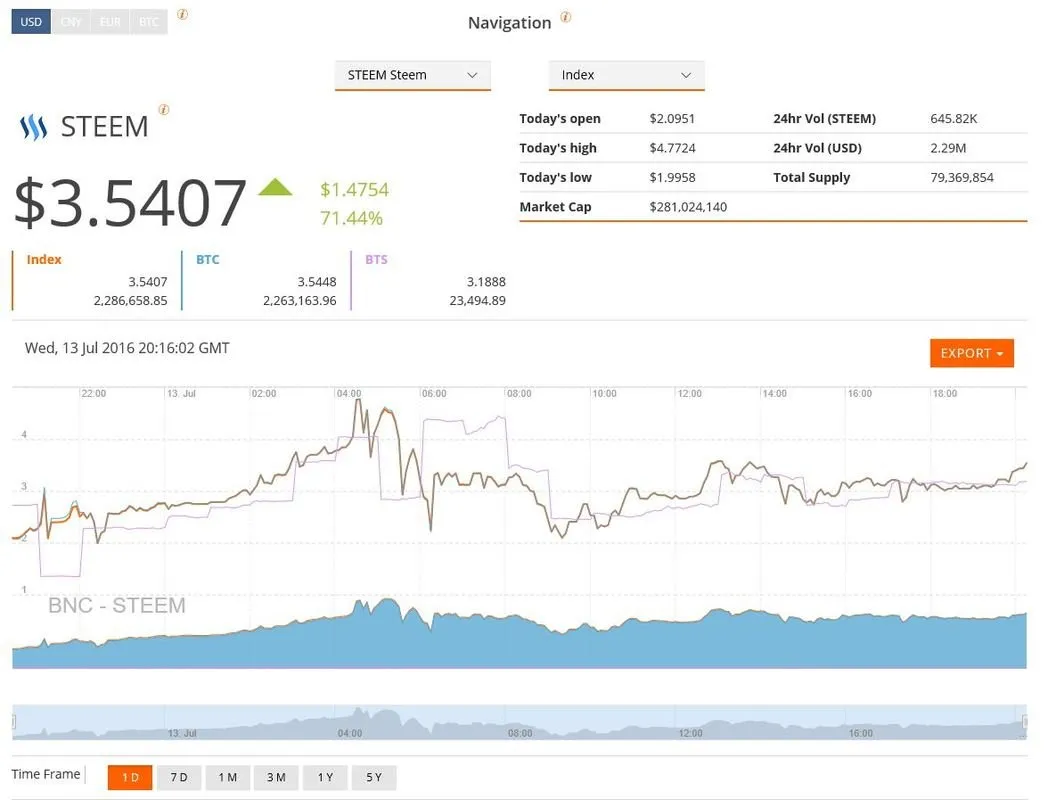Click the 18:00 label on main chart axis

[945, 393]
